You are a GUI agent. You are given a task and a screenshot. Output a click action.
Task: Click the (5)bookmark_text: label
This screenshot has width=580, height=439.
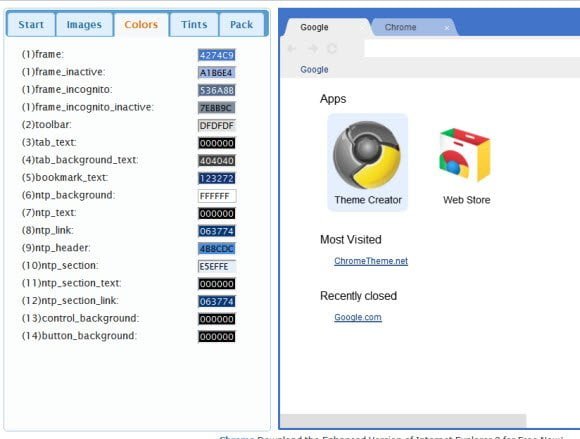[x=65, y=178]
